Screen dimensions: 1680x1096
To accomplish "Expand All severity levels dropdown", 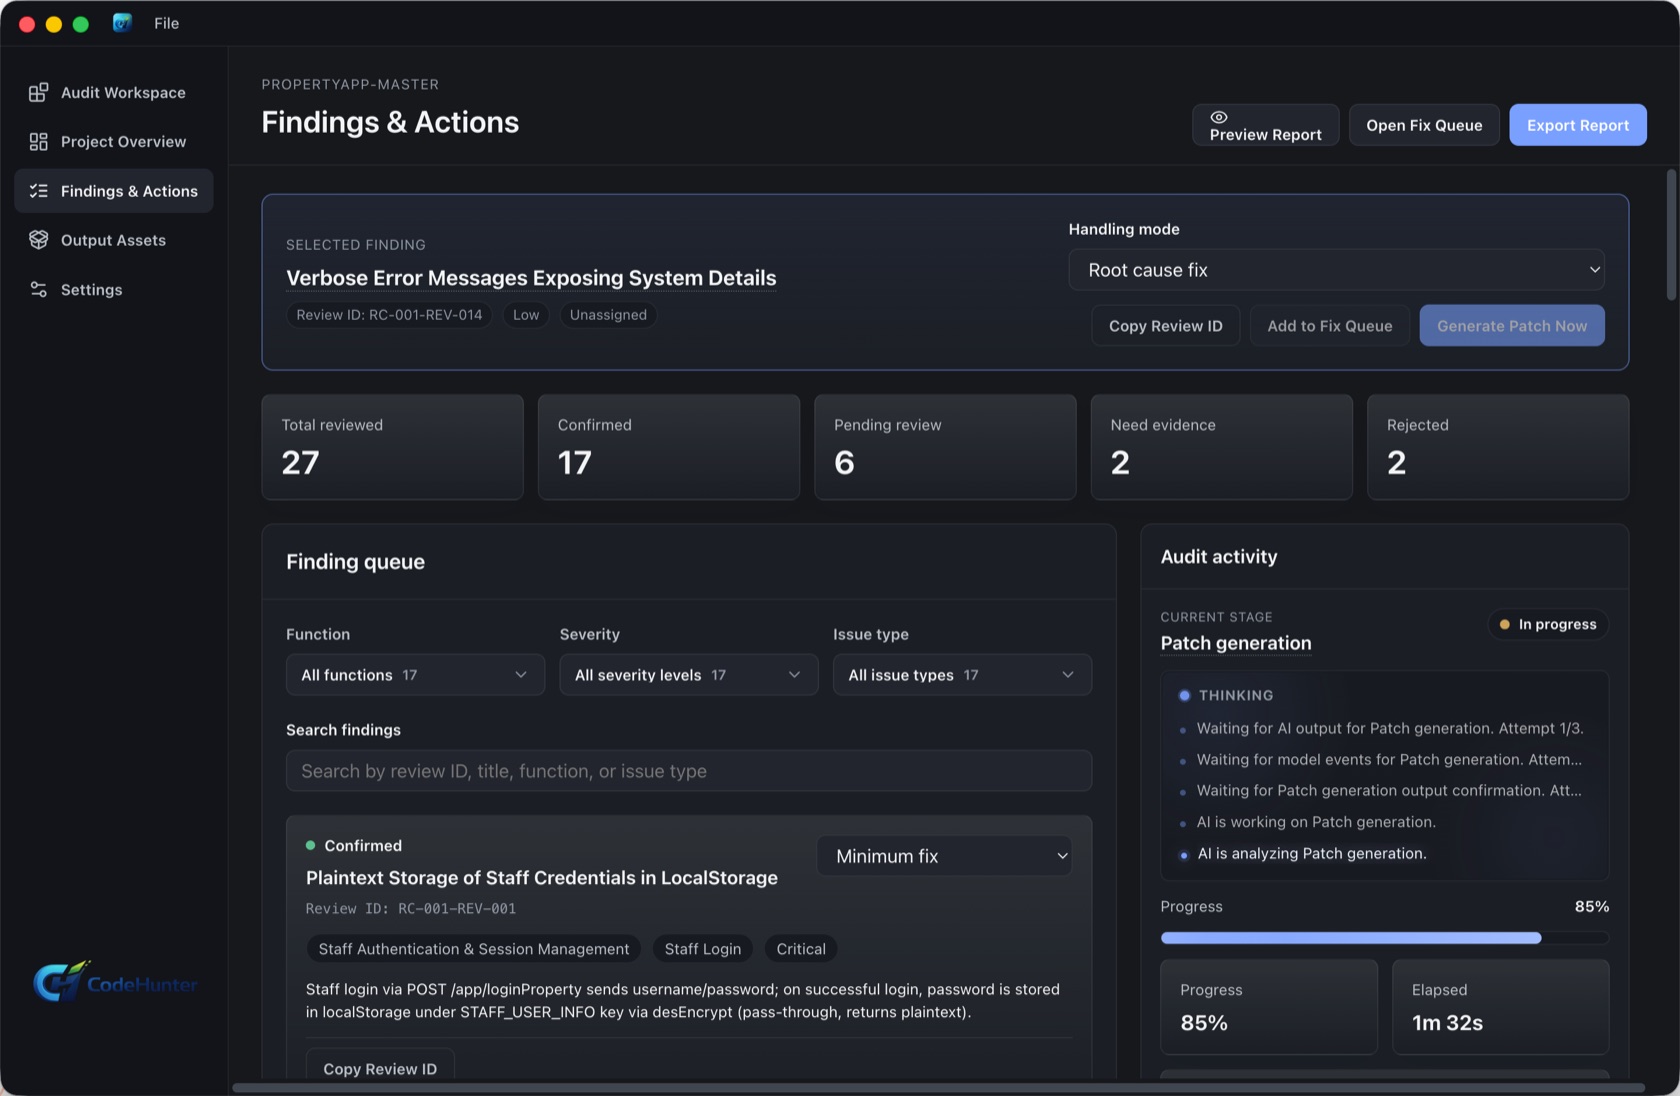I will pyautogui.click(x=688, y=675).
